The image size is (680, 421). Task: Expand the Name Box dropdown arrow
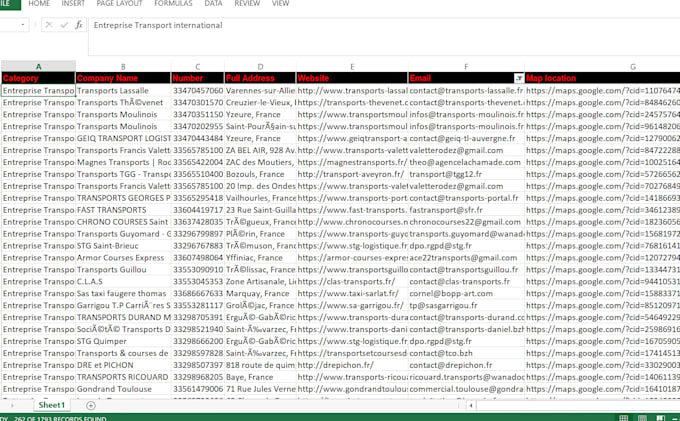(23, 25)
